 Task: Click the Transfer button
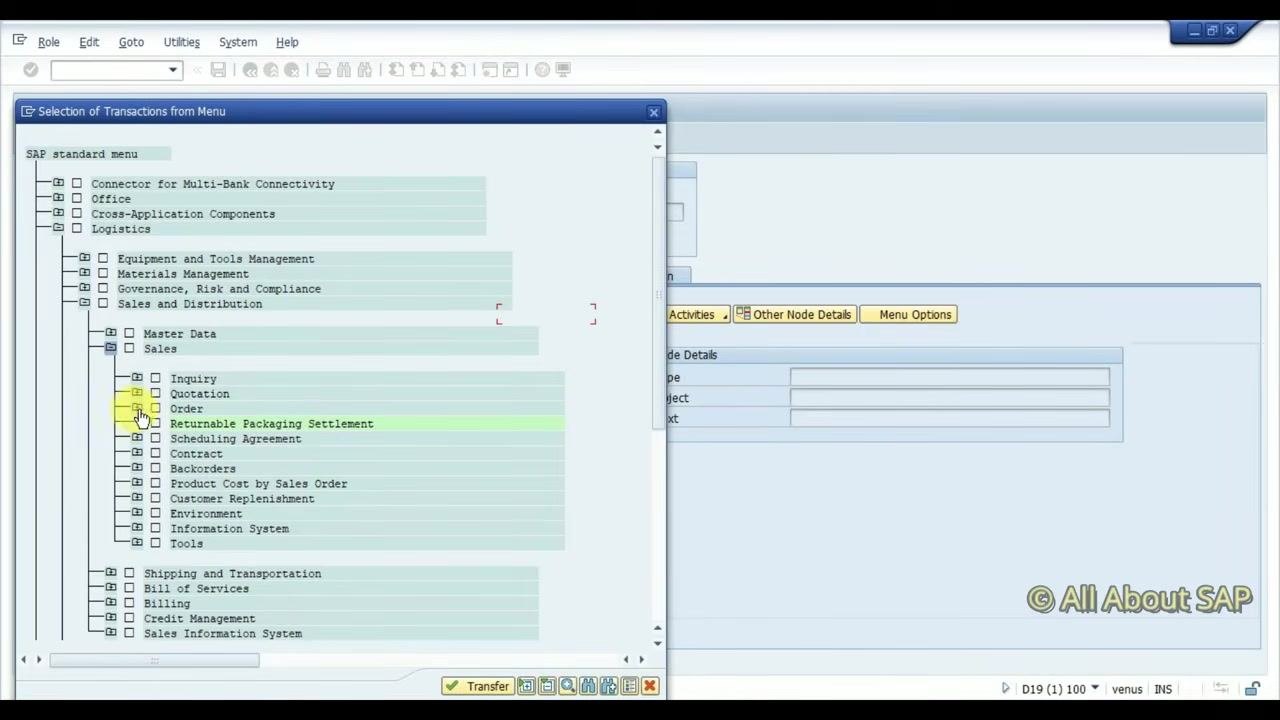(x=478, y=686)
